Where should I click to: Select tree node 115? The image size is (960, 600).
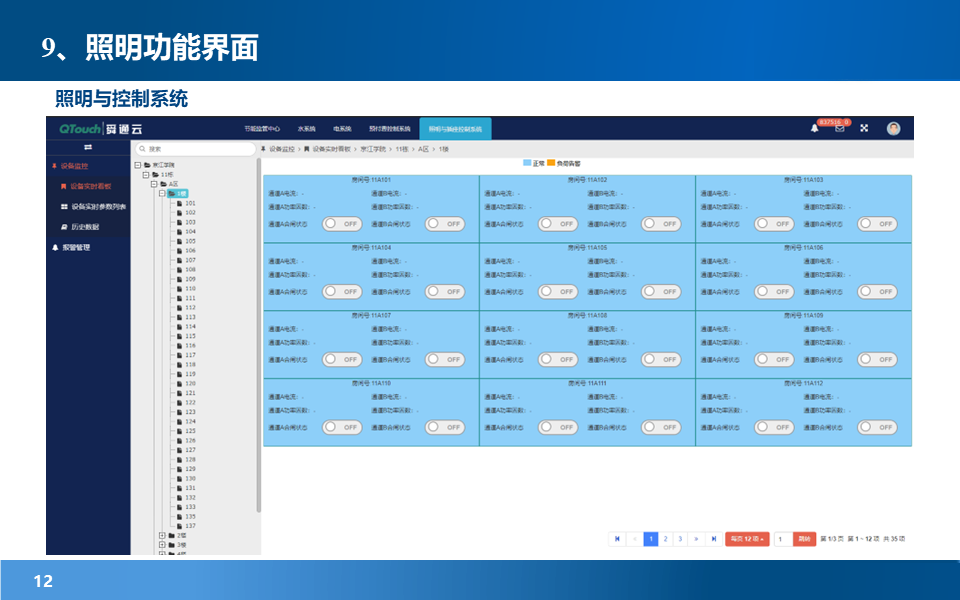[x=190, y=336]
